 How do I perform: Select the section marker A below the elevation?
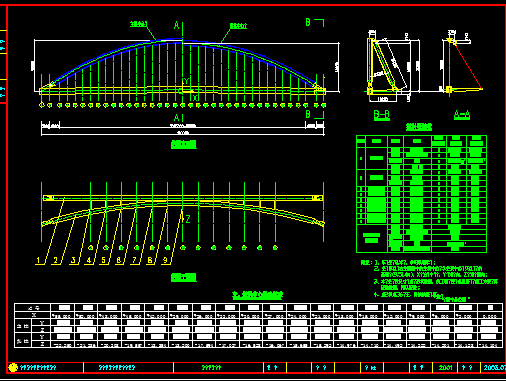177,118
